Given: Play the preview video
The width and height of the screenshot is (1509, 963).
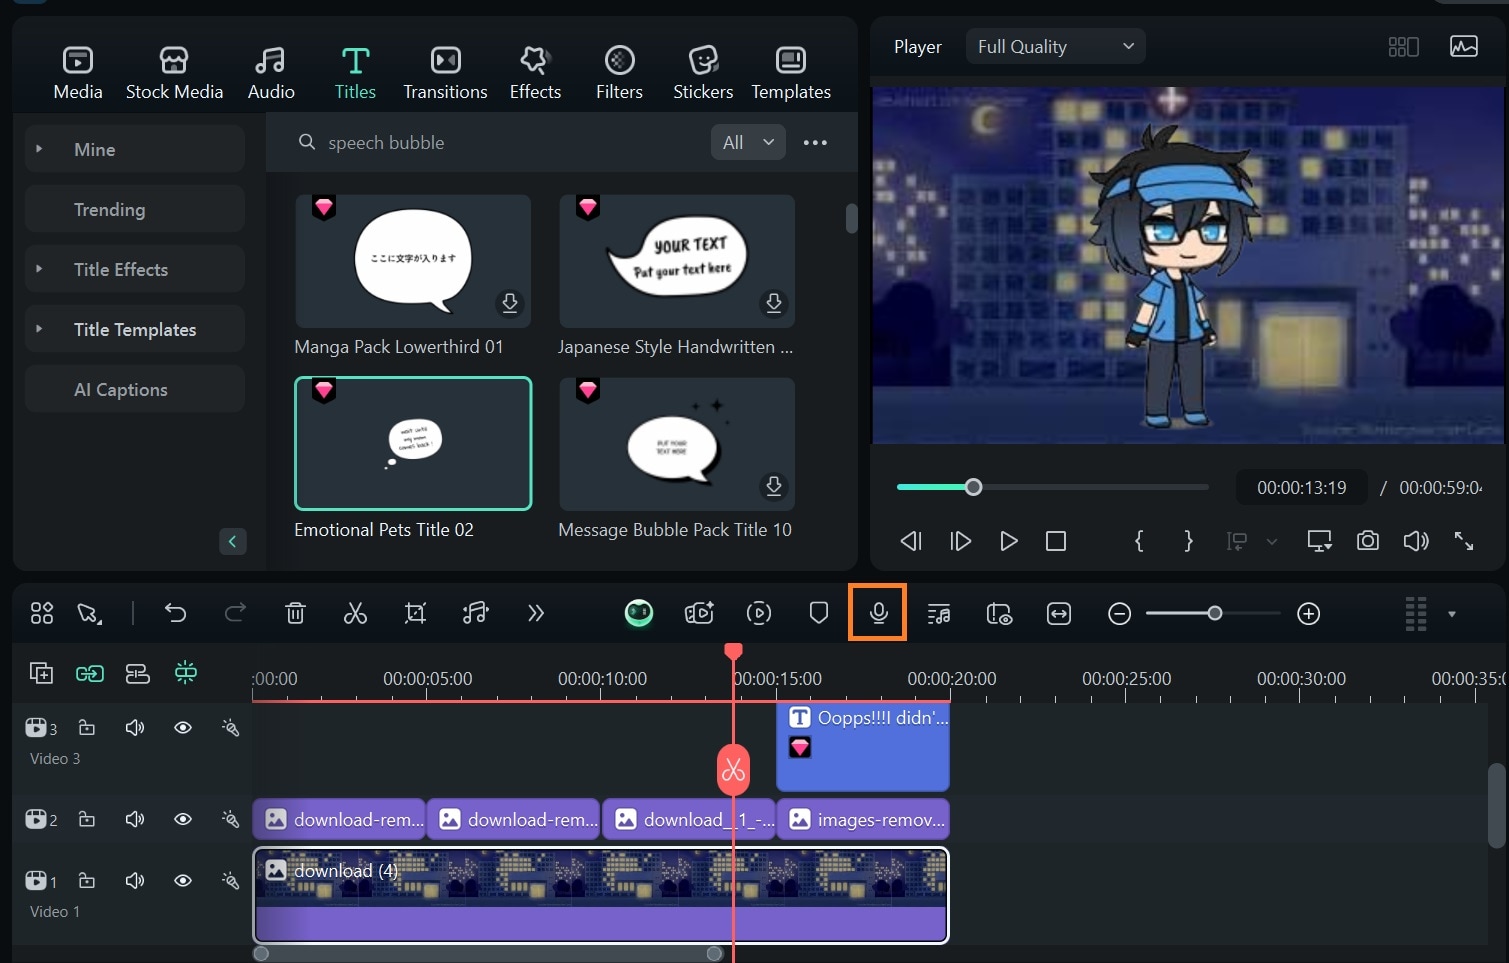Looking at the screenshot, I should pos(1009,541).
